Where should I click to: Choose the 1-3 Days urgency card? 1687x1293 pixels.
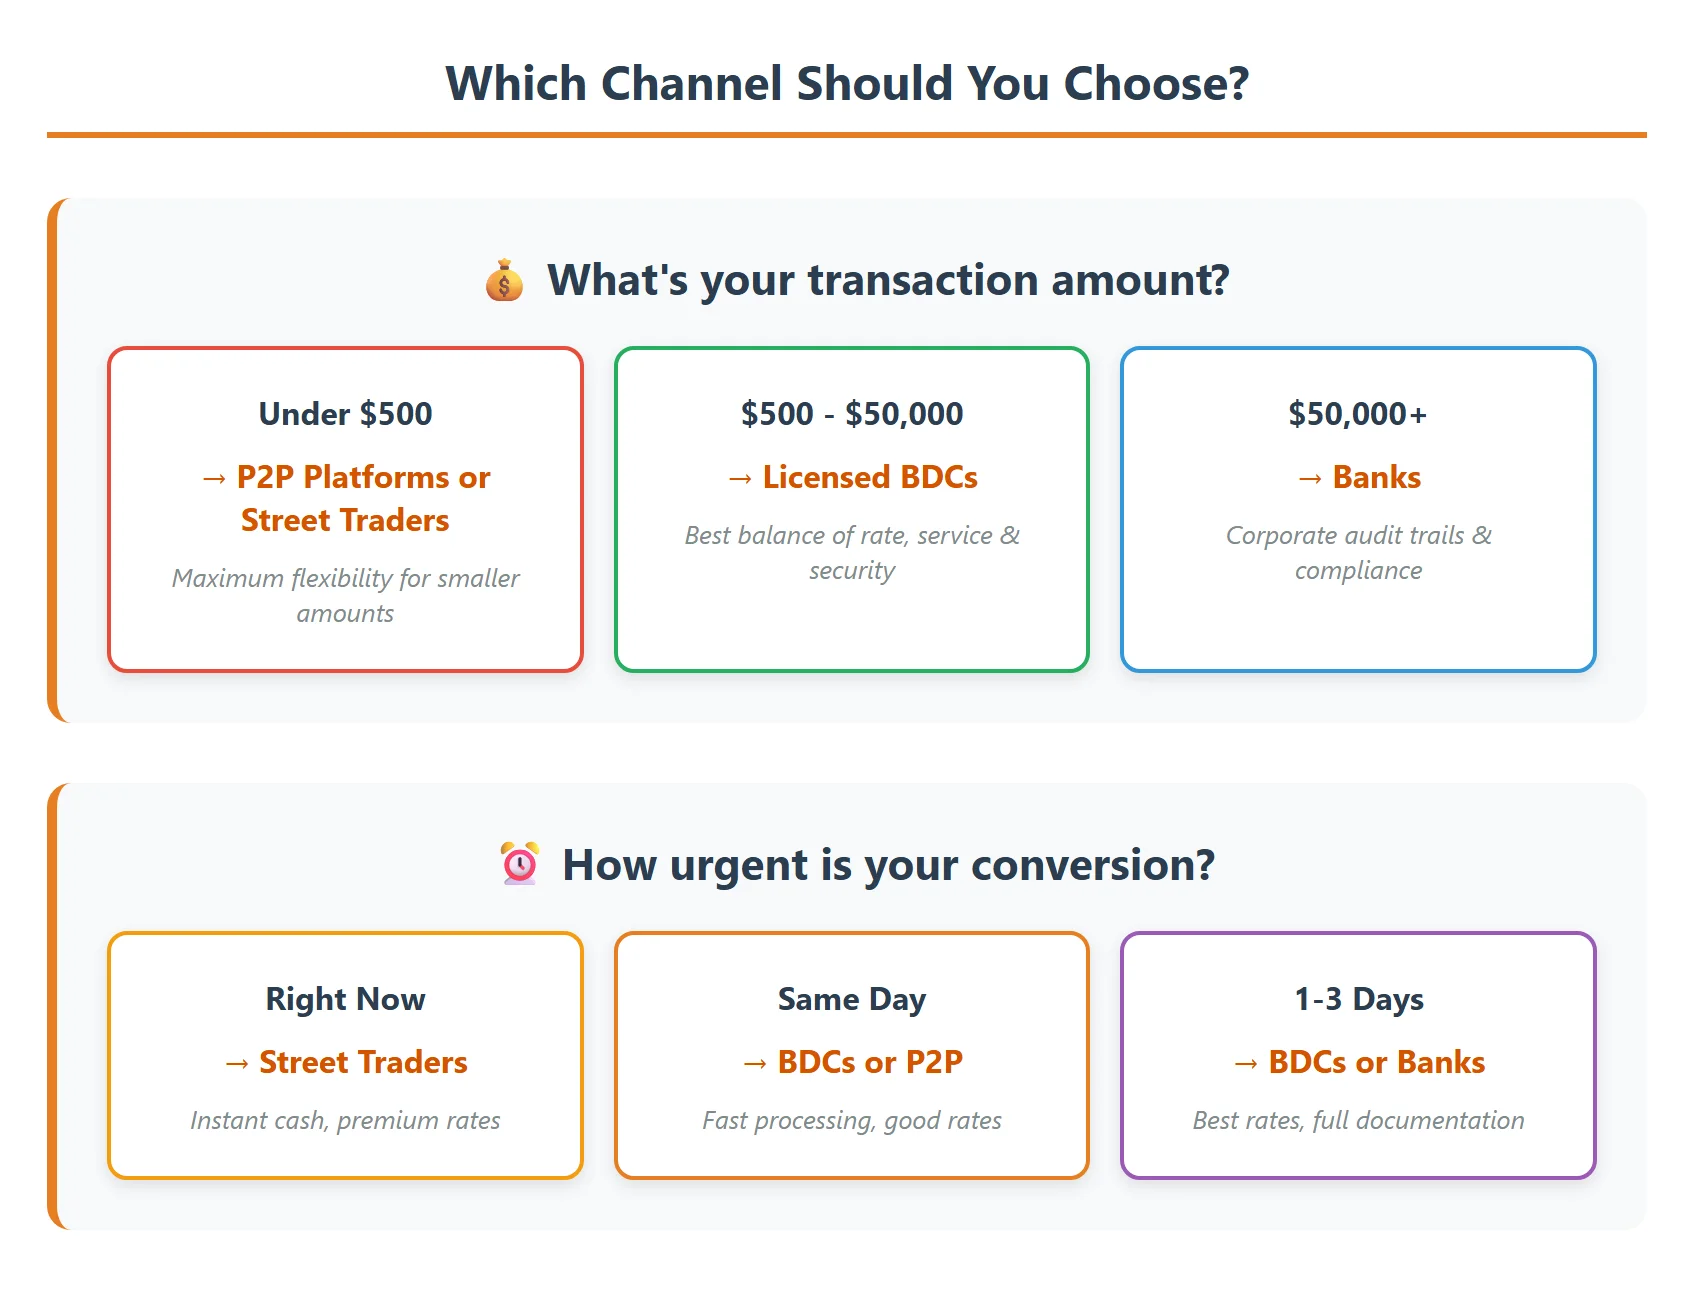pyautogui.click(x=1358, y=1055)
